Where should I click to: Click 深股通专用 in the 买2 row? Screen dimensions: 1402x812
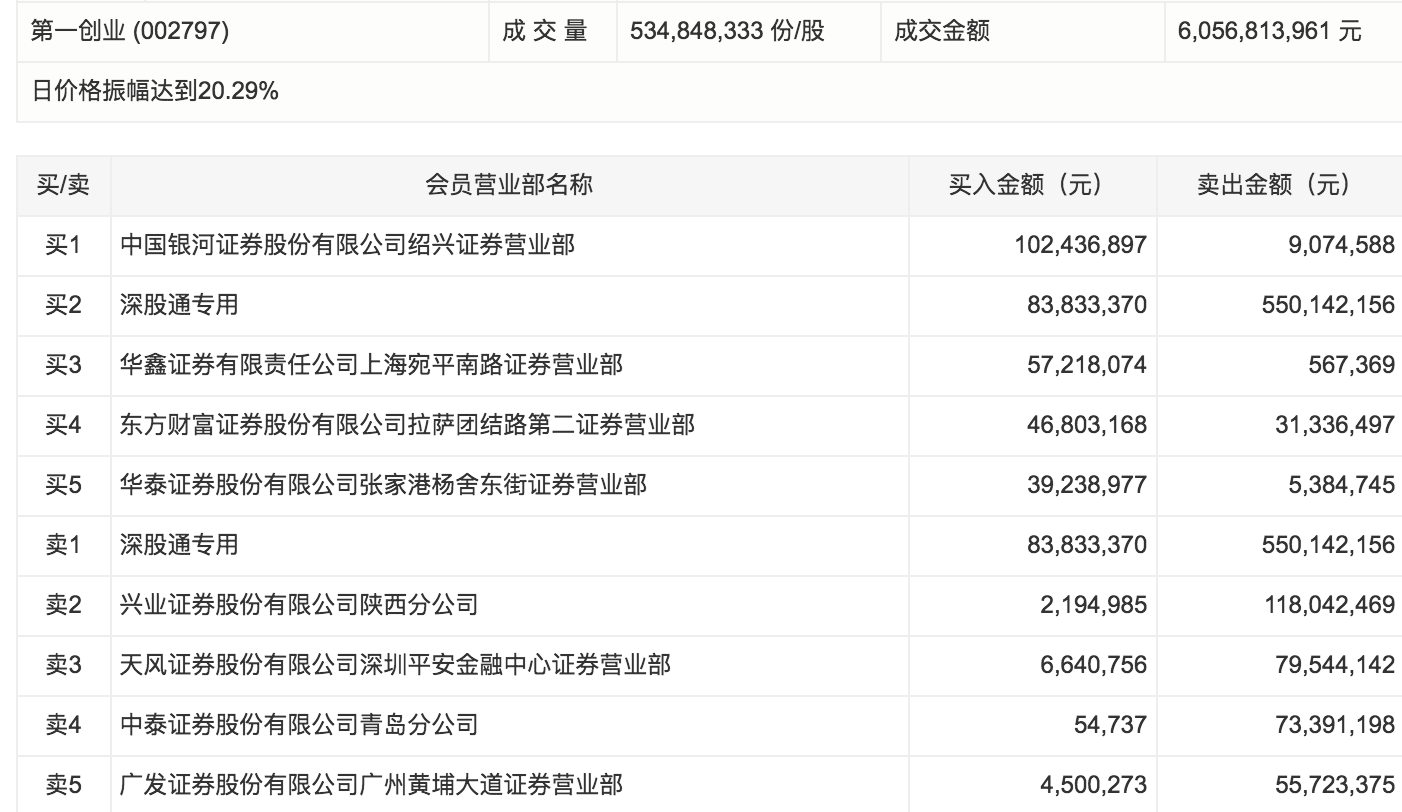point(179,305)
